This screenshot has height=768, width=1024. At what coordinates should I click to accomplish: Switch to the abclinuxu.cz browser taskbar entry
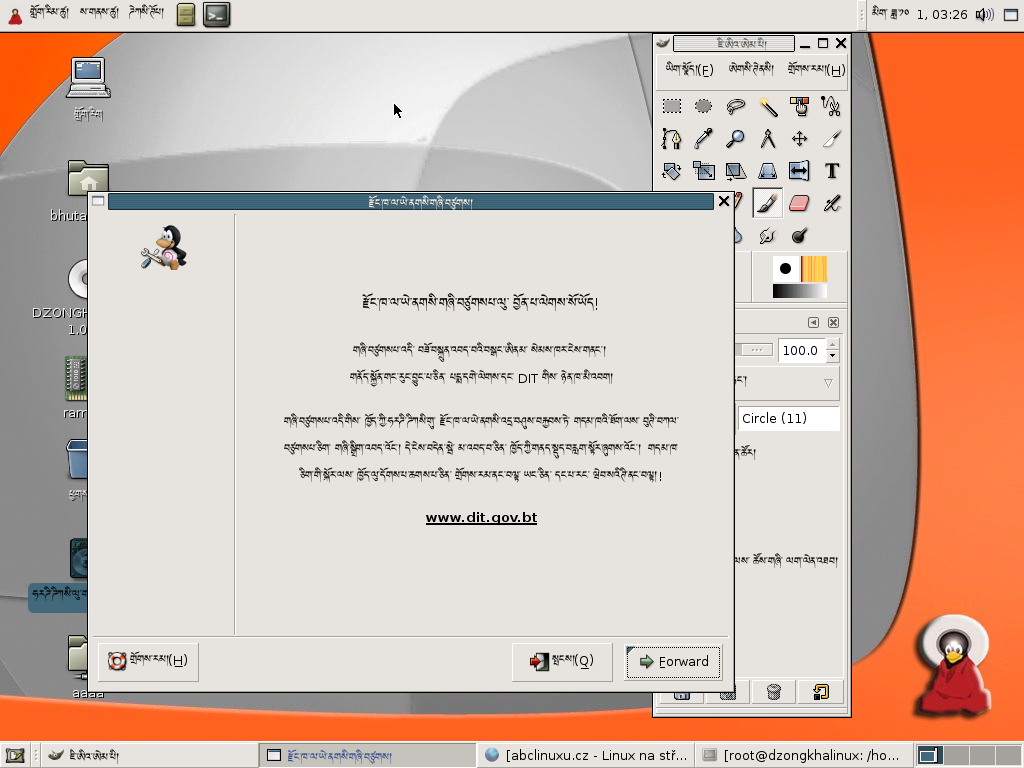pyautogui.click(x=585, y=756)
